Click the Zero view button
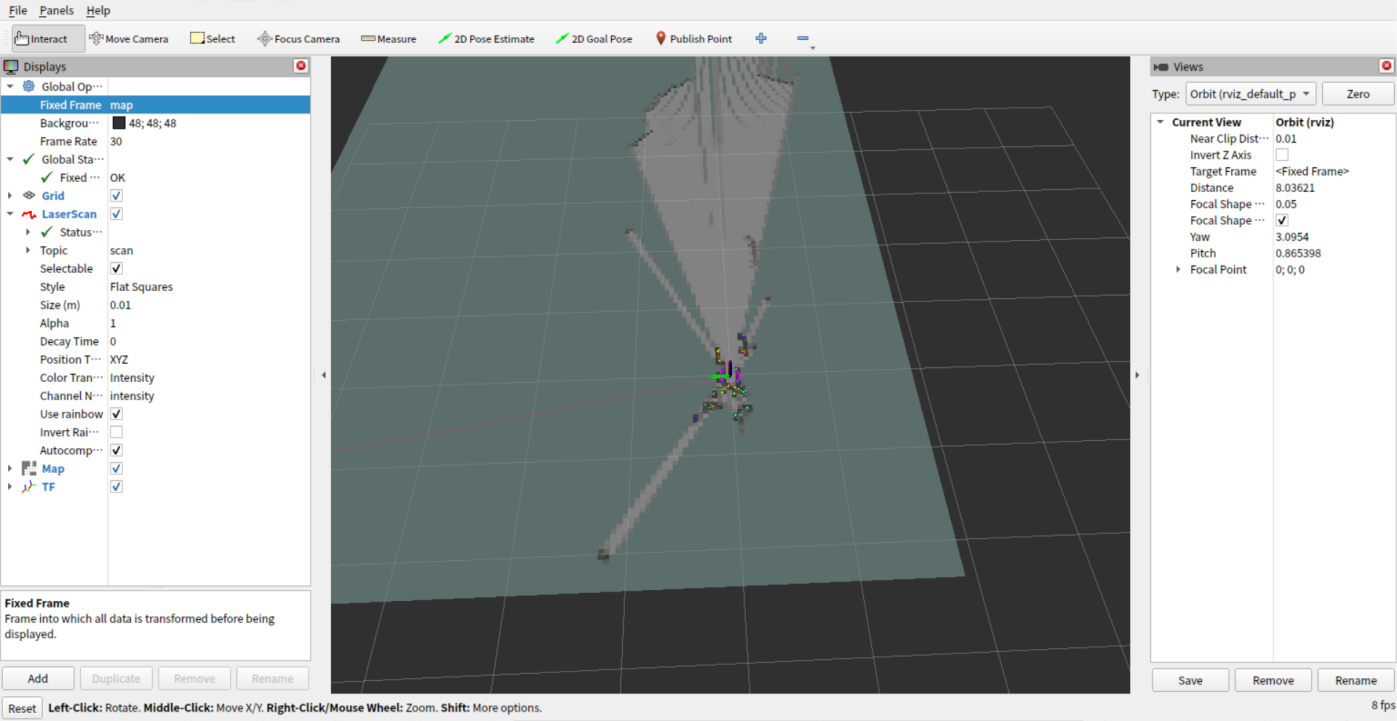This screenshot has width=1397, height=721. tap(1358, 94)
